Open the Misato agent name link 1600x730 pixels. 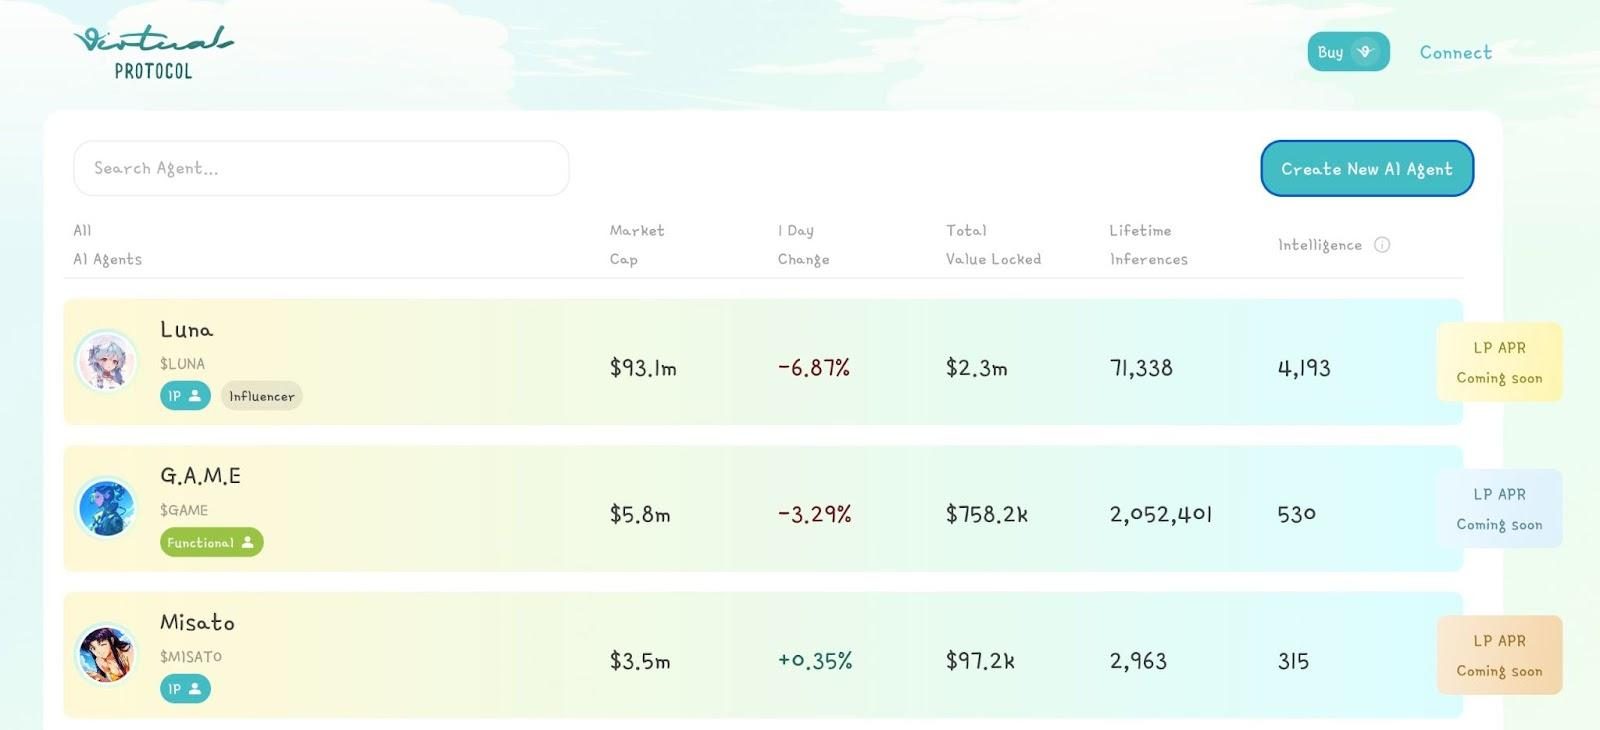click(x=197, y=622)
